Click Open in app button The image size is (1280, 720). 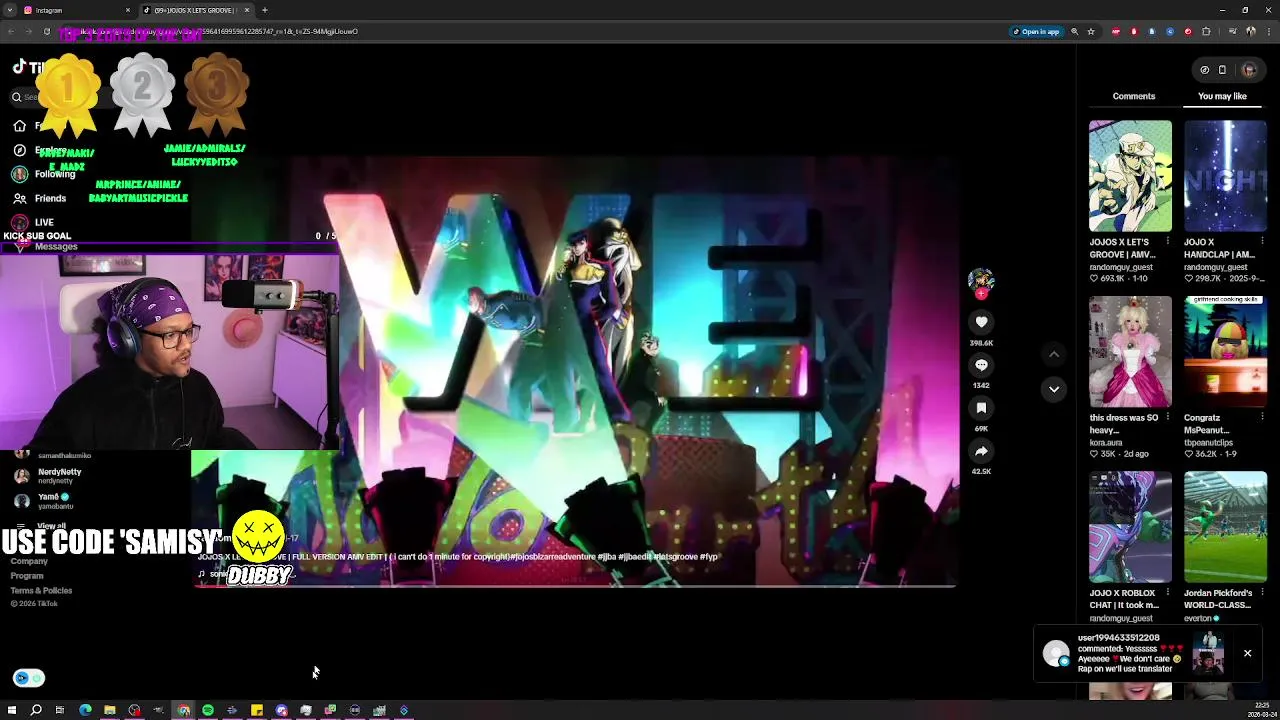coord(1036,31)
